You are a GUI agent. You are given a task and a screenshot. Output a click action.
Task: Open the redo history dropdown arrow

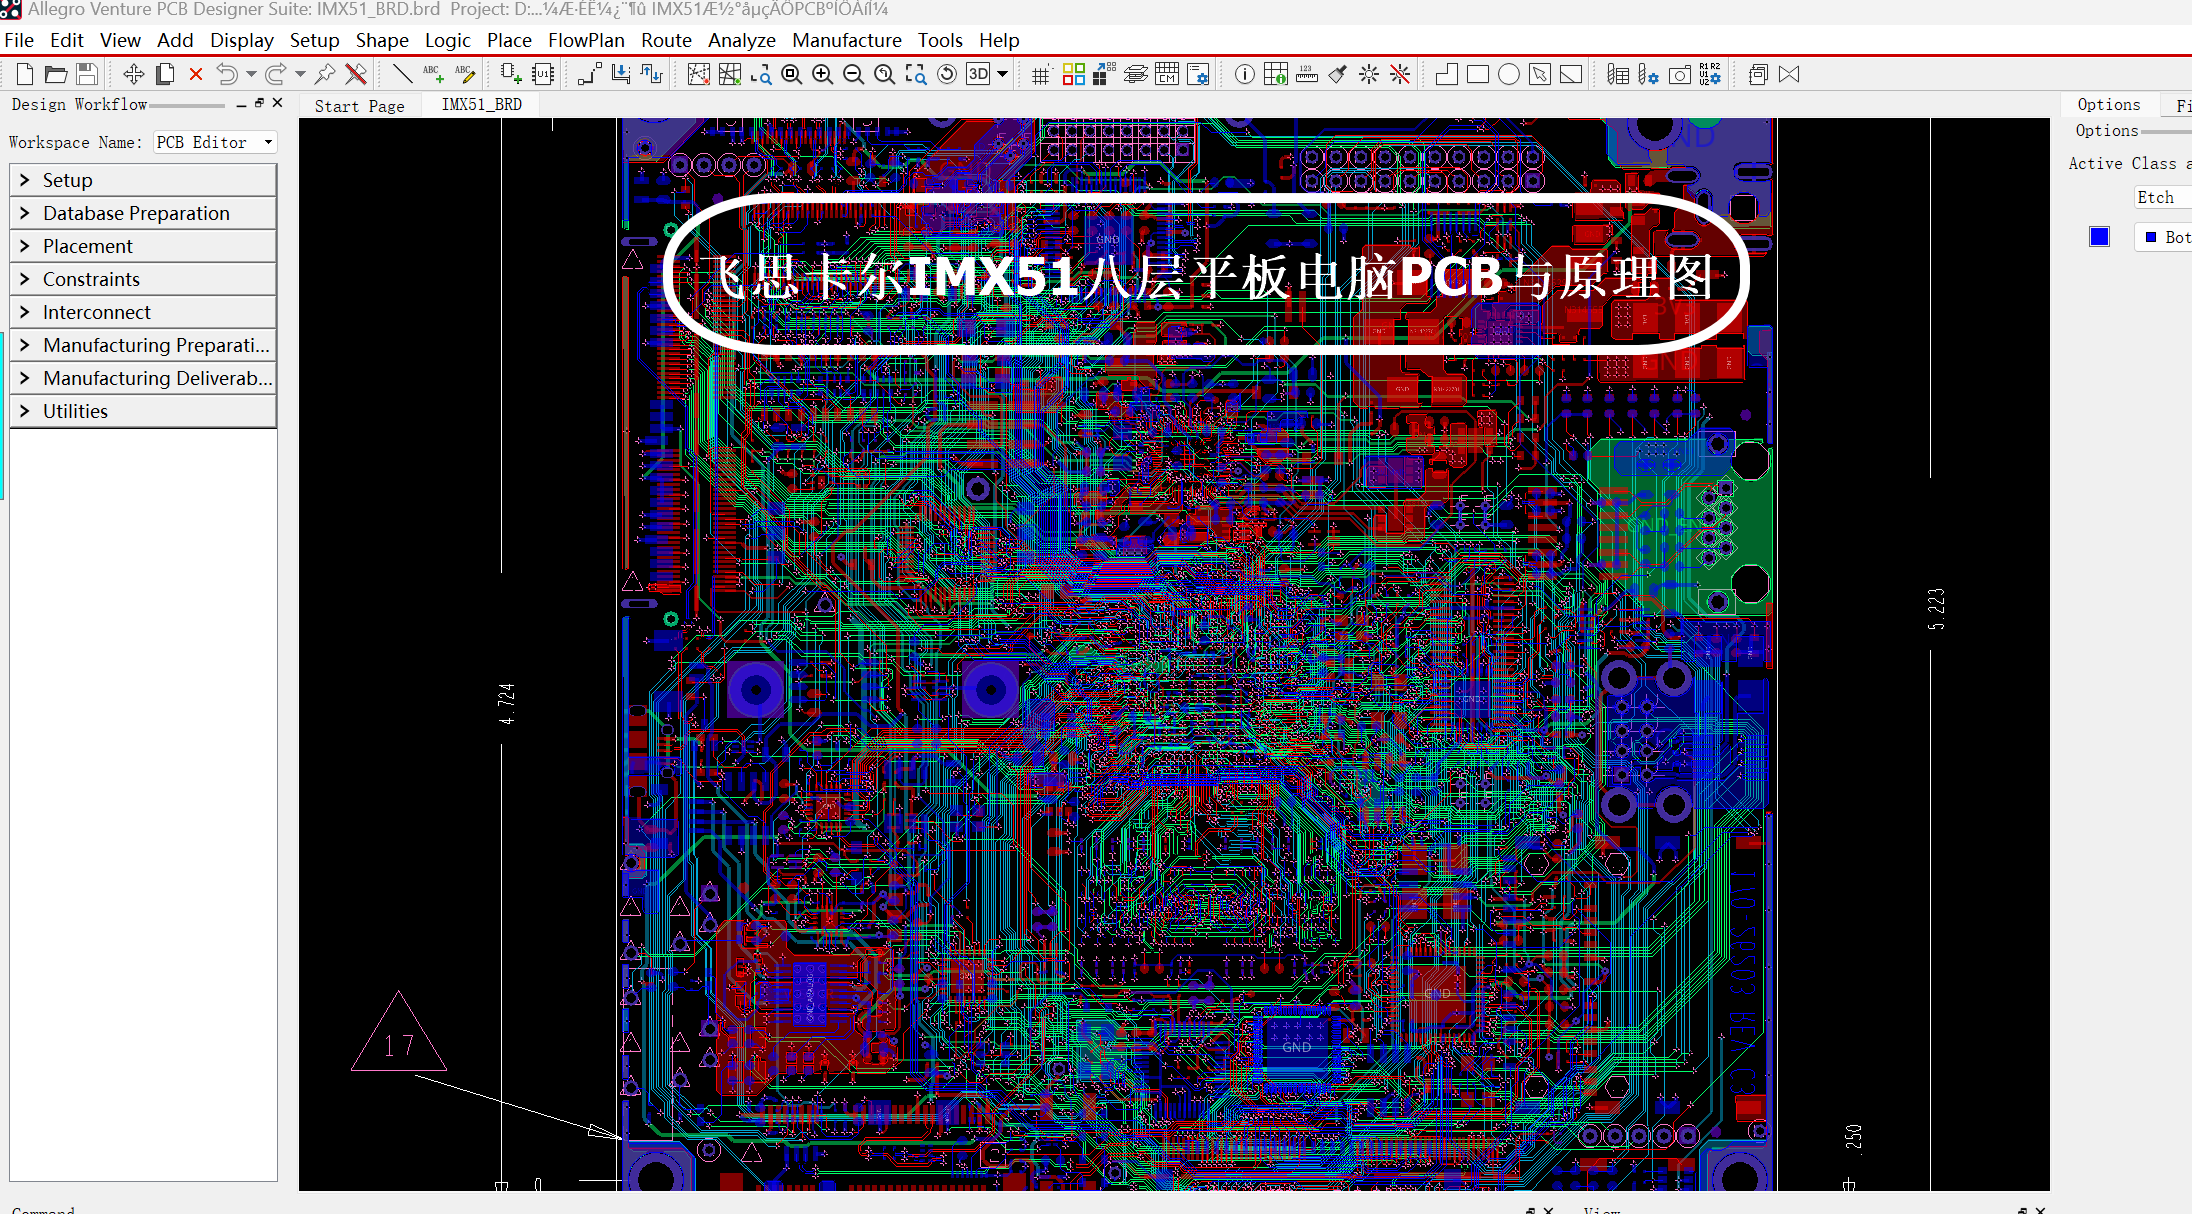tap(300, 74)
